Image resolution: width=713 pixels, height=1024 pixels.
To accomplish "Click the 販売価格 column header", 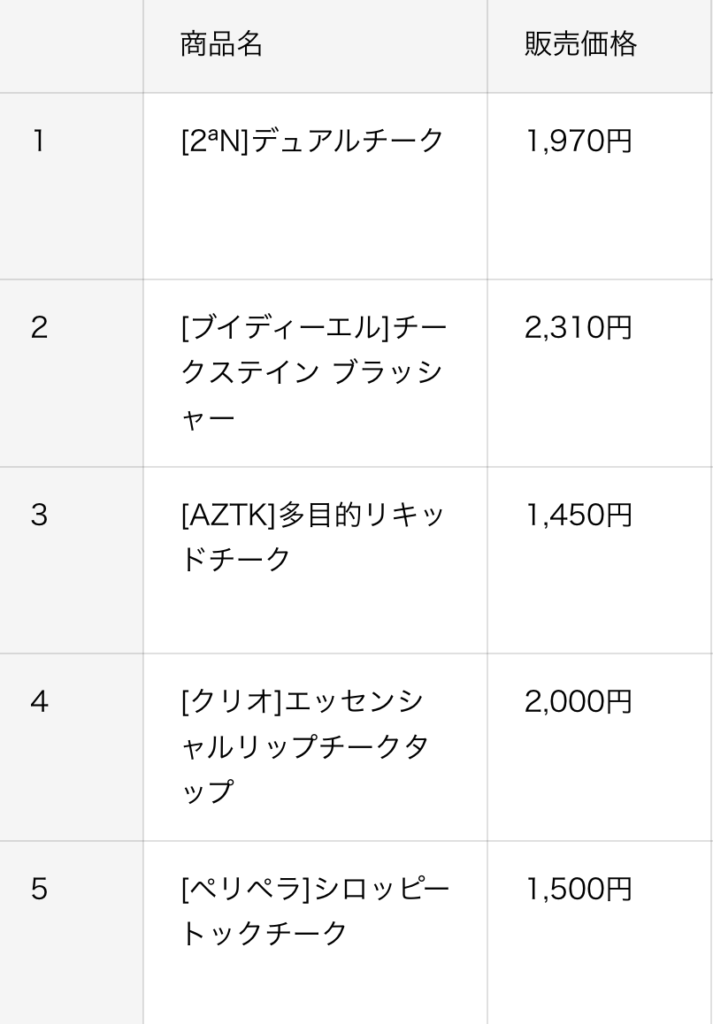I will point(580,45).
